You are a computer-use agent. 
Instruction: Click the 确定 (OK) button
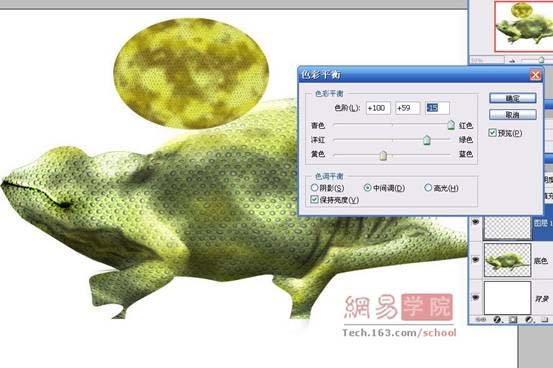click(x=512, y=98)
